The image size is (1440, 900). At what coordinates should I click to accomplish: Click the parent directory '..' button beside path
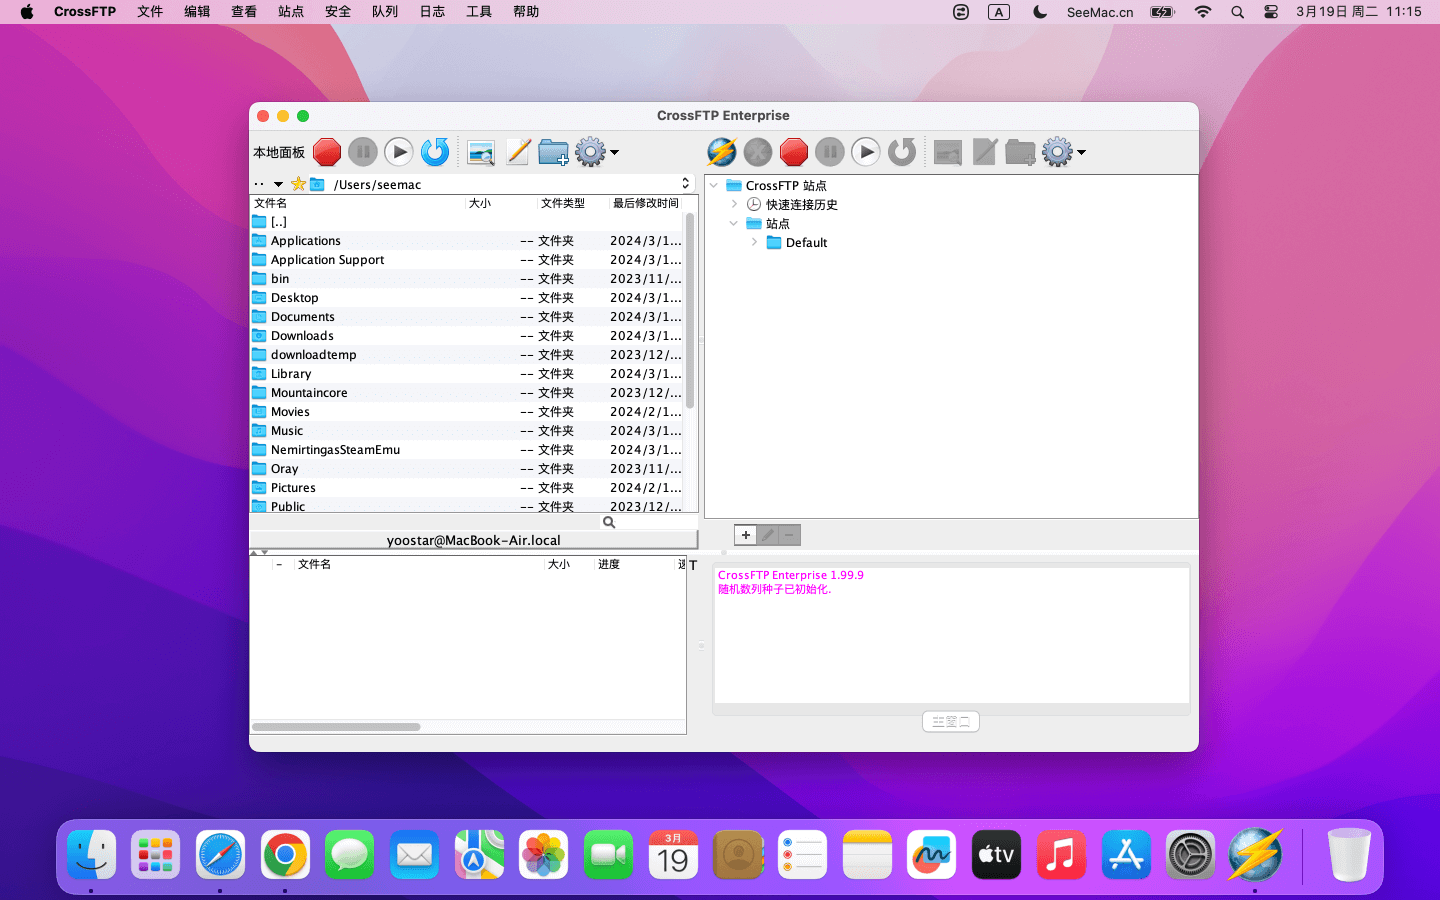click(259, 184)
